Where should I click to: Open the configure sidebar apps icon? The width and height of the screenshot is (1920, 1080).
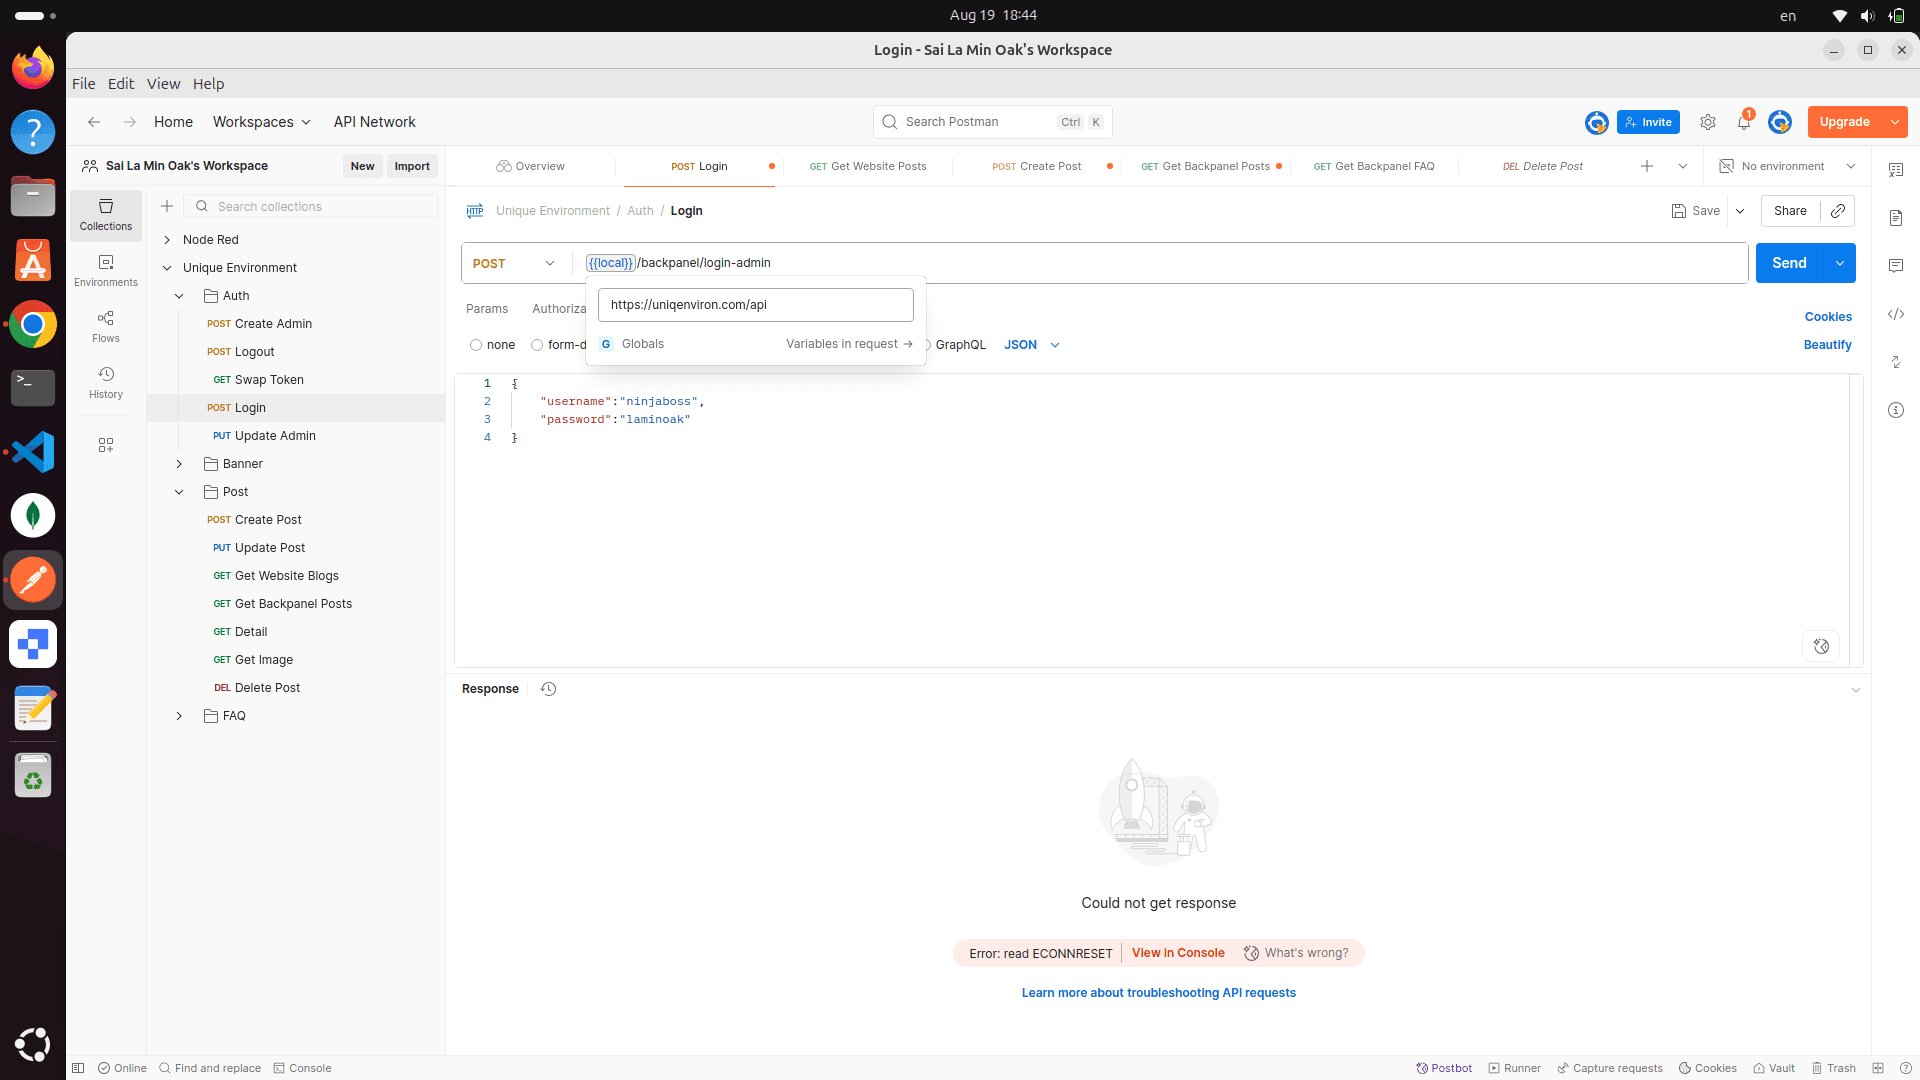(x=106, y=445)
